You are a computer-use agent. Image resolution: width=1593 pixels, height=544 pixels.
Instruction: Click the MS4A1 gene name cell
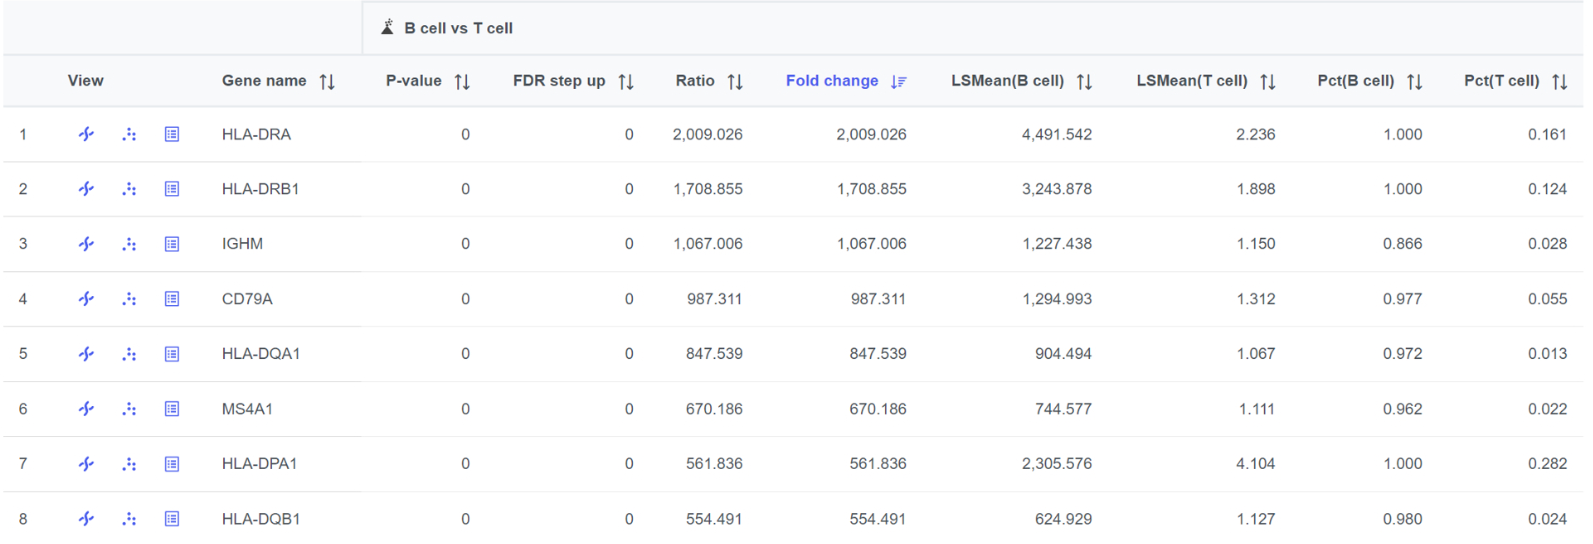pyautogui.click(x=247, y=409)
